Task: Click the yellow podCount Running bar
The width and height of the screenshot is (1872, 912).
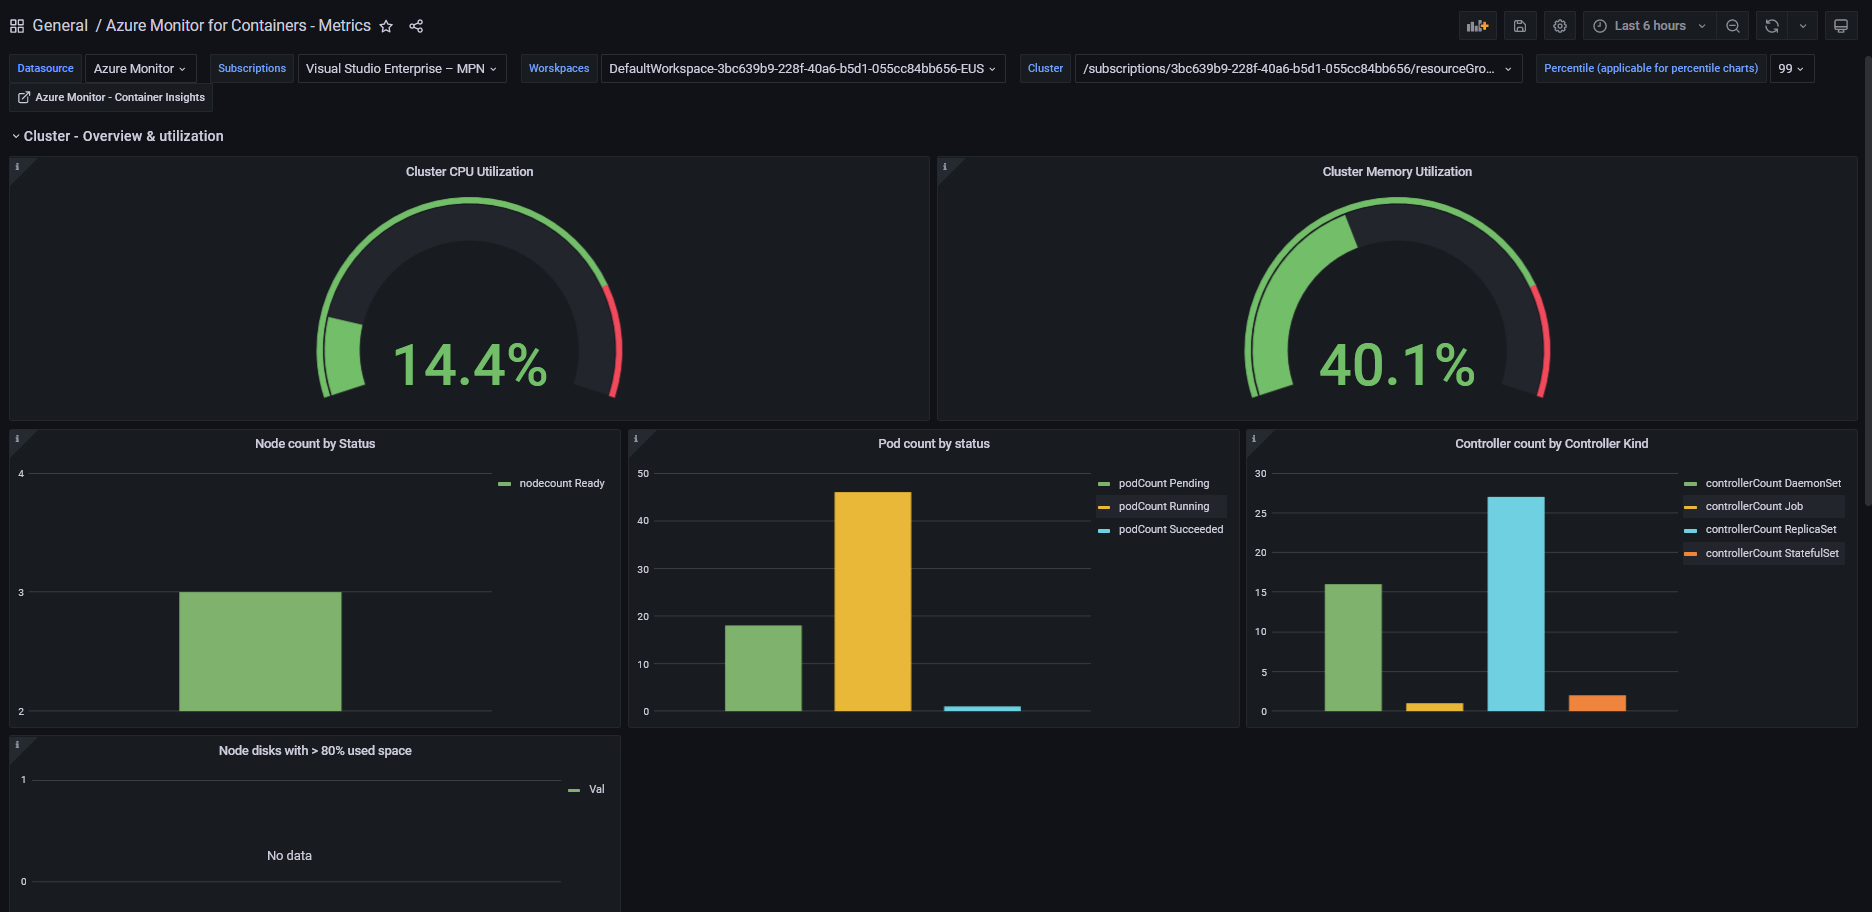Action: click(x=872, y=600)
